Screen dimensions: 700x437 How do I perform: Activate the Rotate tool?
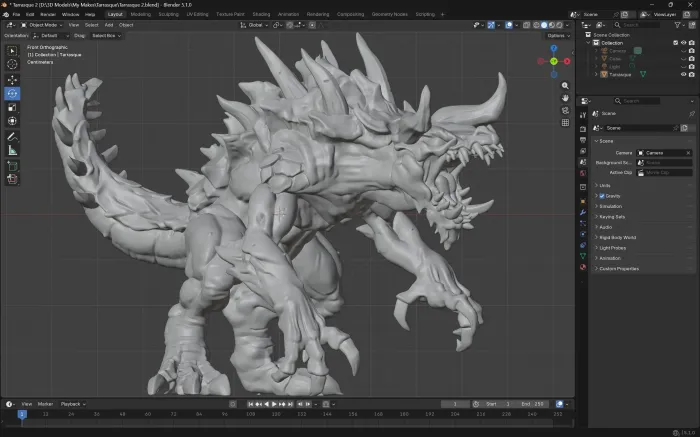click(12, 94)
